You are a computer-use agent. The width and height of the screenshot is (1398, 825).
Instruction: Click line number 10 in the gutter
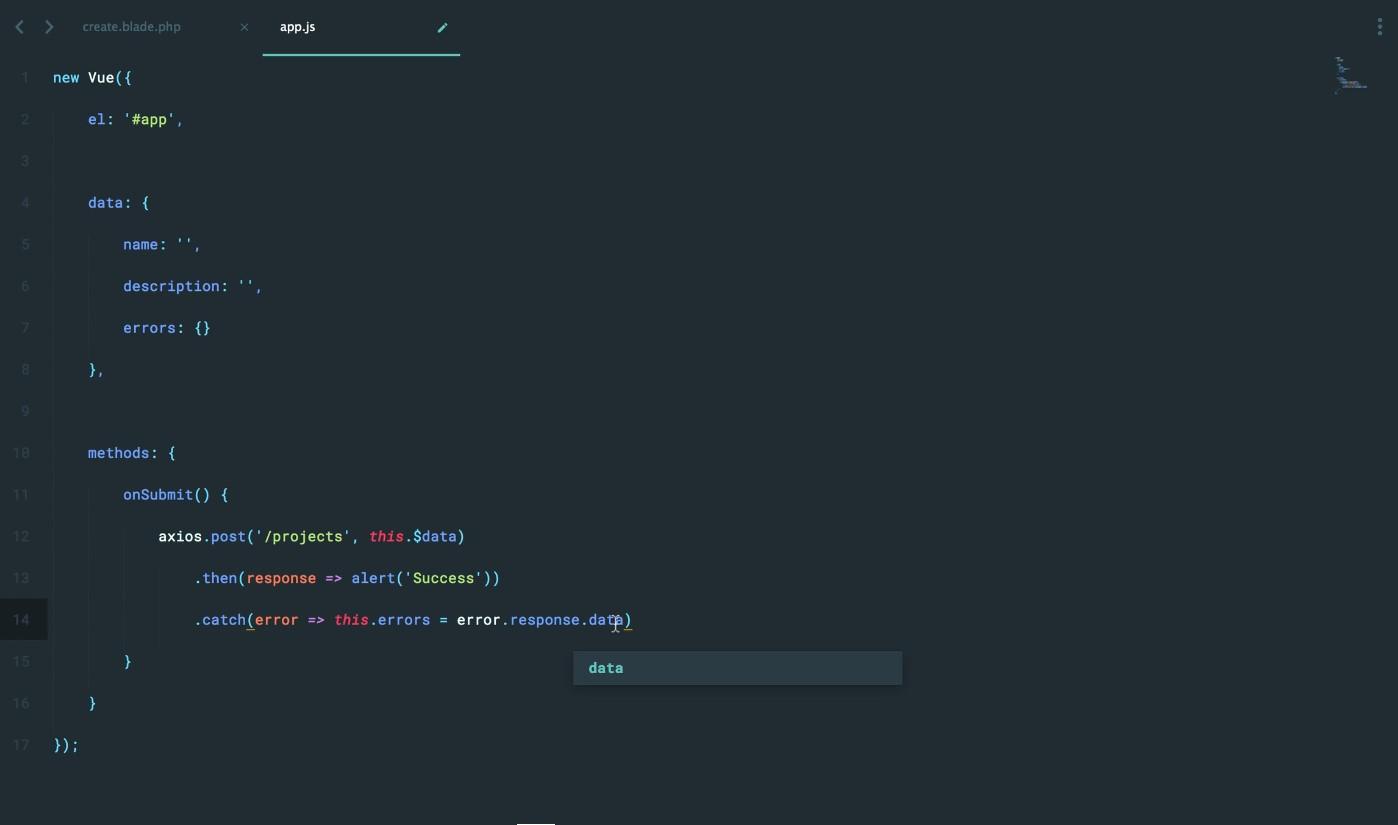[x=21, y=453]
